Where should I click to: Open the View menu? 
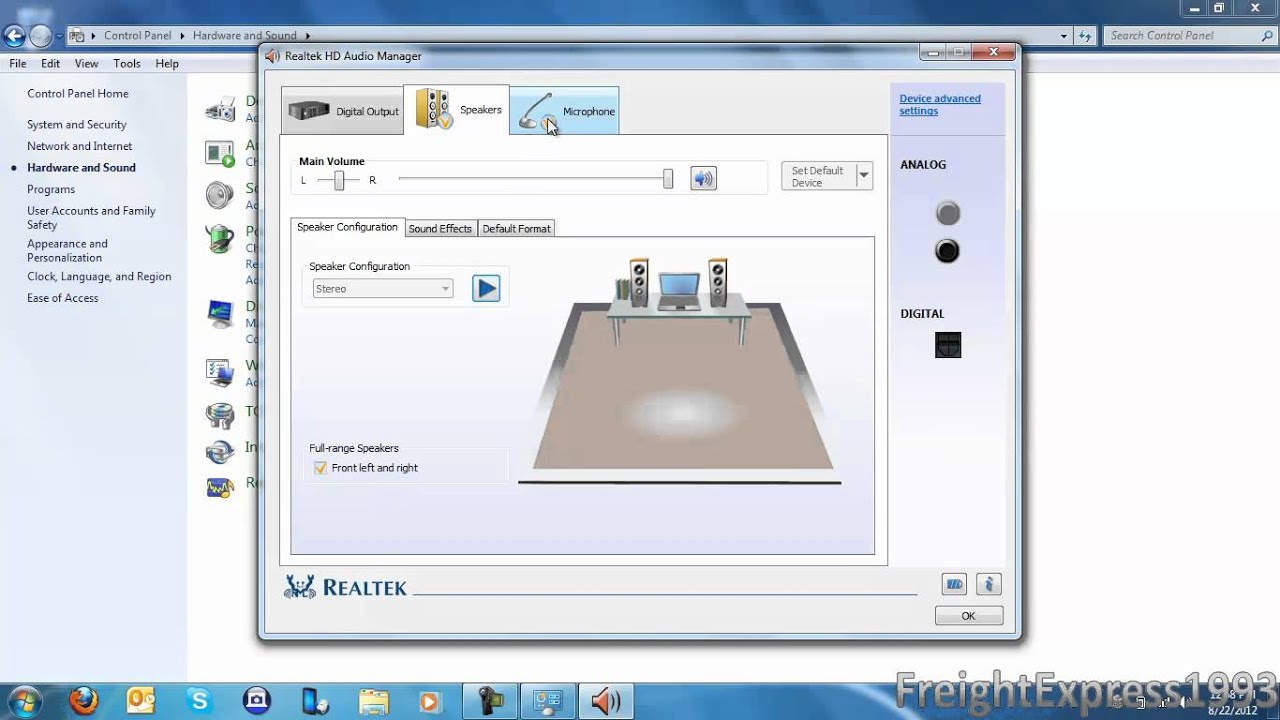(87, 63)
